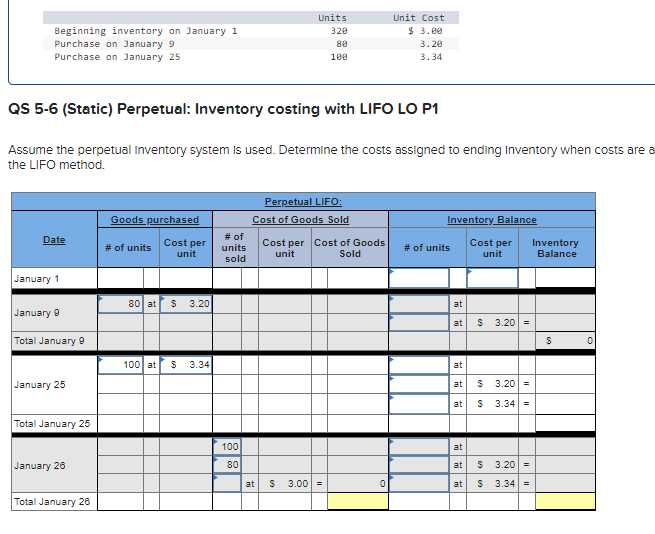
Task: Click January 26 units sold cell showing 80
Action: coord(227,465)
